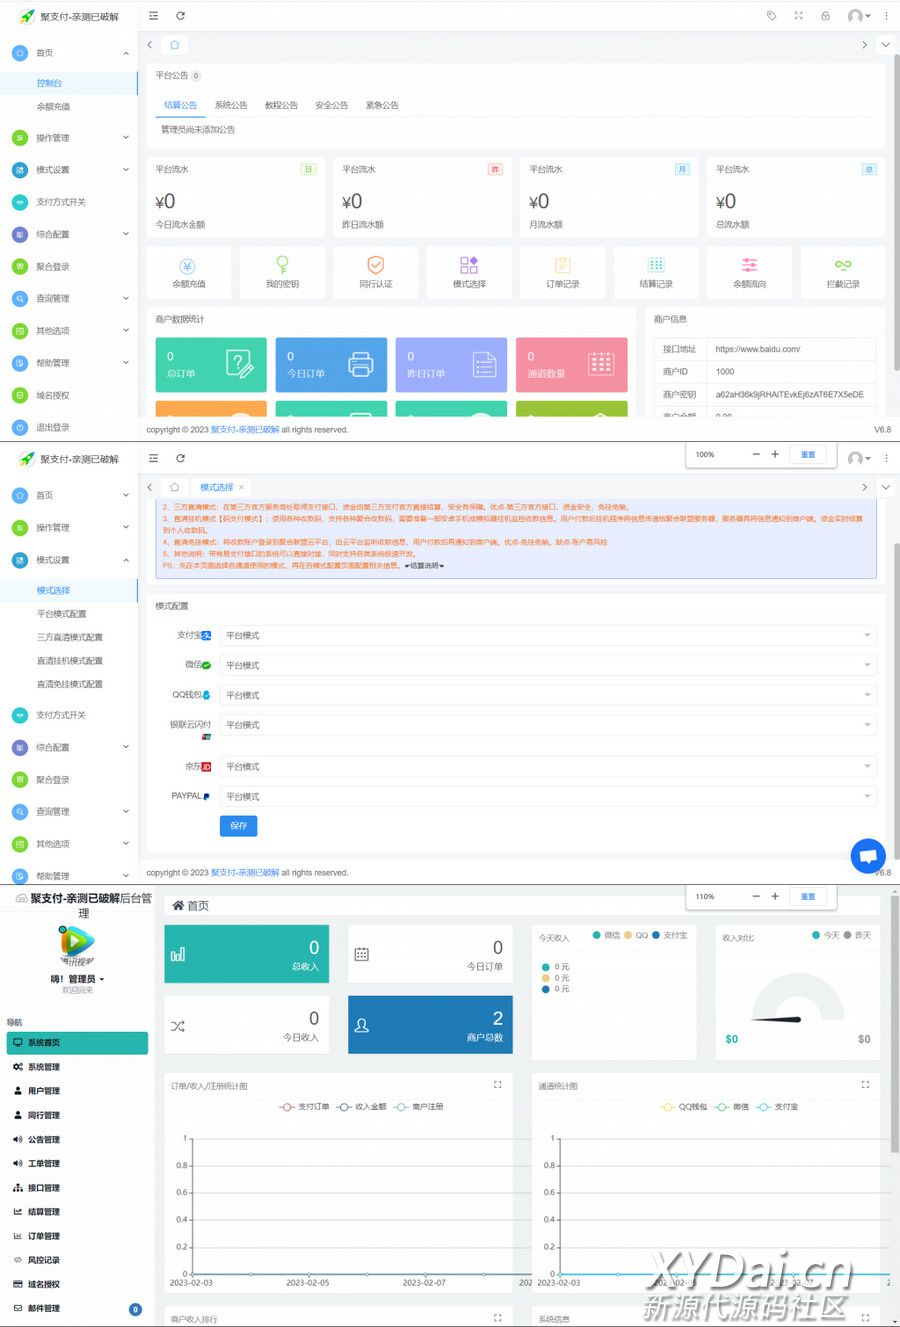This screenshot has width=900, height=1327.
Task: Open the 支付宝 mode dropdown
Action: pos(546,636)
